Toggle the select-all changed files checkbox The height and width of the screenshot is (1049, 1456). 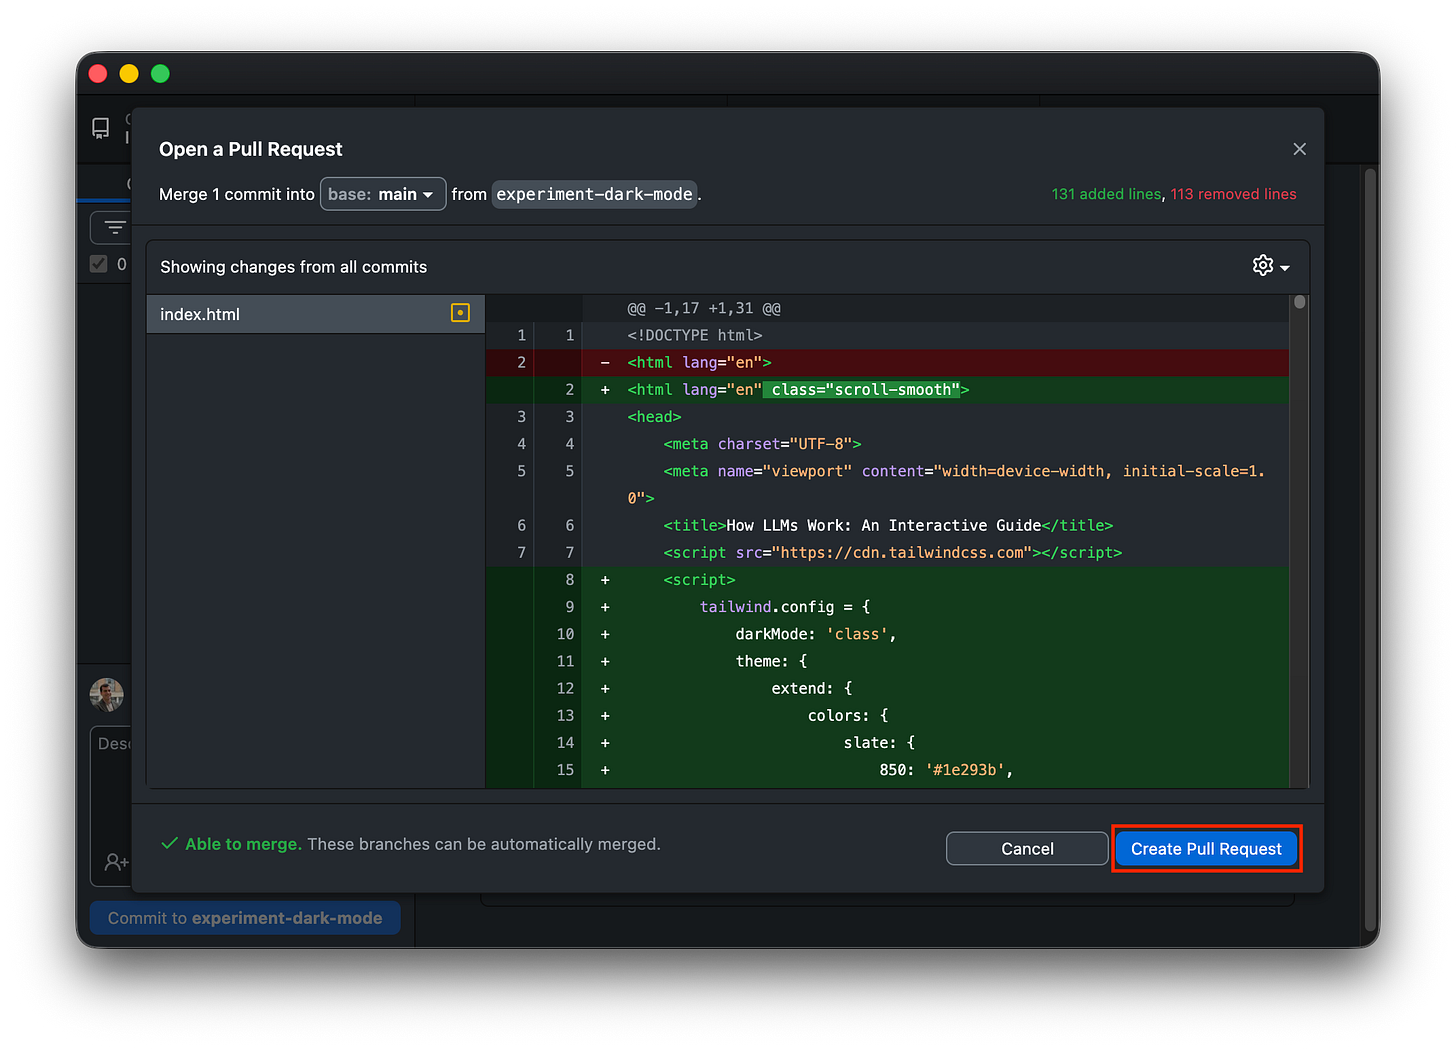(98, 263)
